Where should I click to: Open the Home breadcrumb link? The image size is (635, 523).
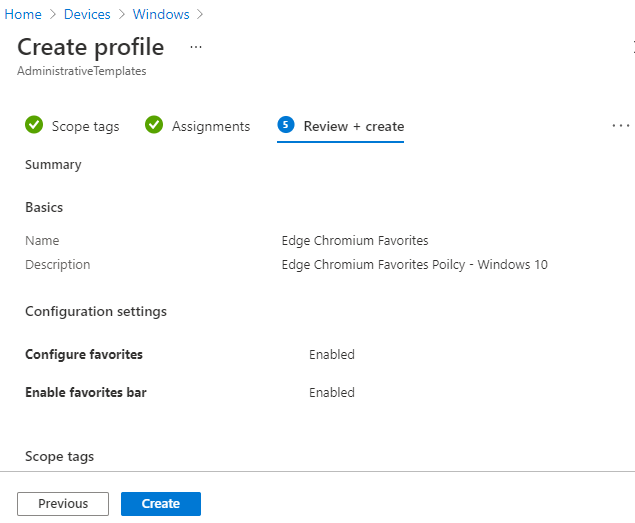point(23,14)
